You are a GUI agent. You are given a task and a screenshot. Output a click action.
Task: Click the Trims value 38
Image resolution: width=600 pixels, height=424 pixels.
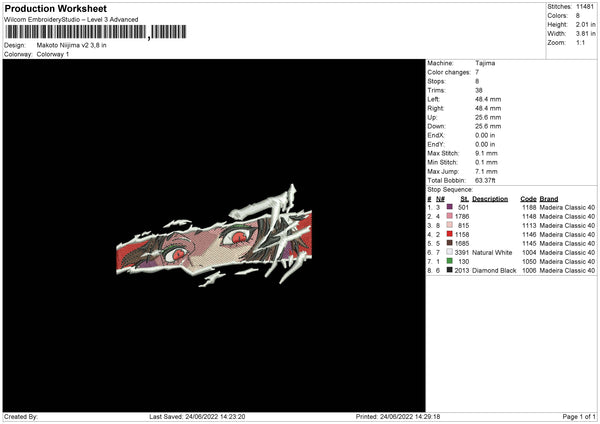[479, 90]
